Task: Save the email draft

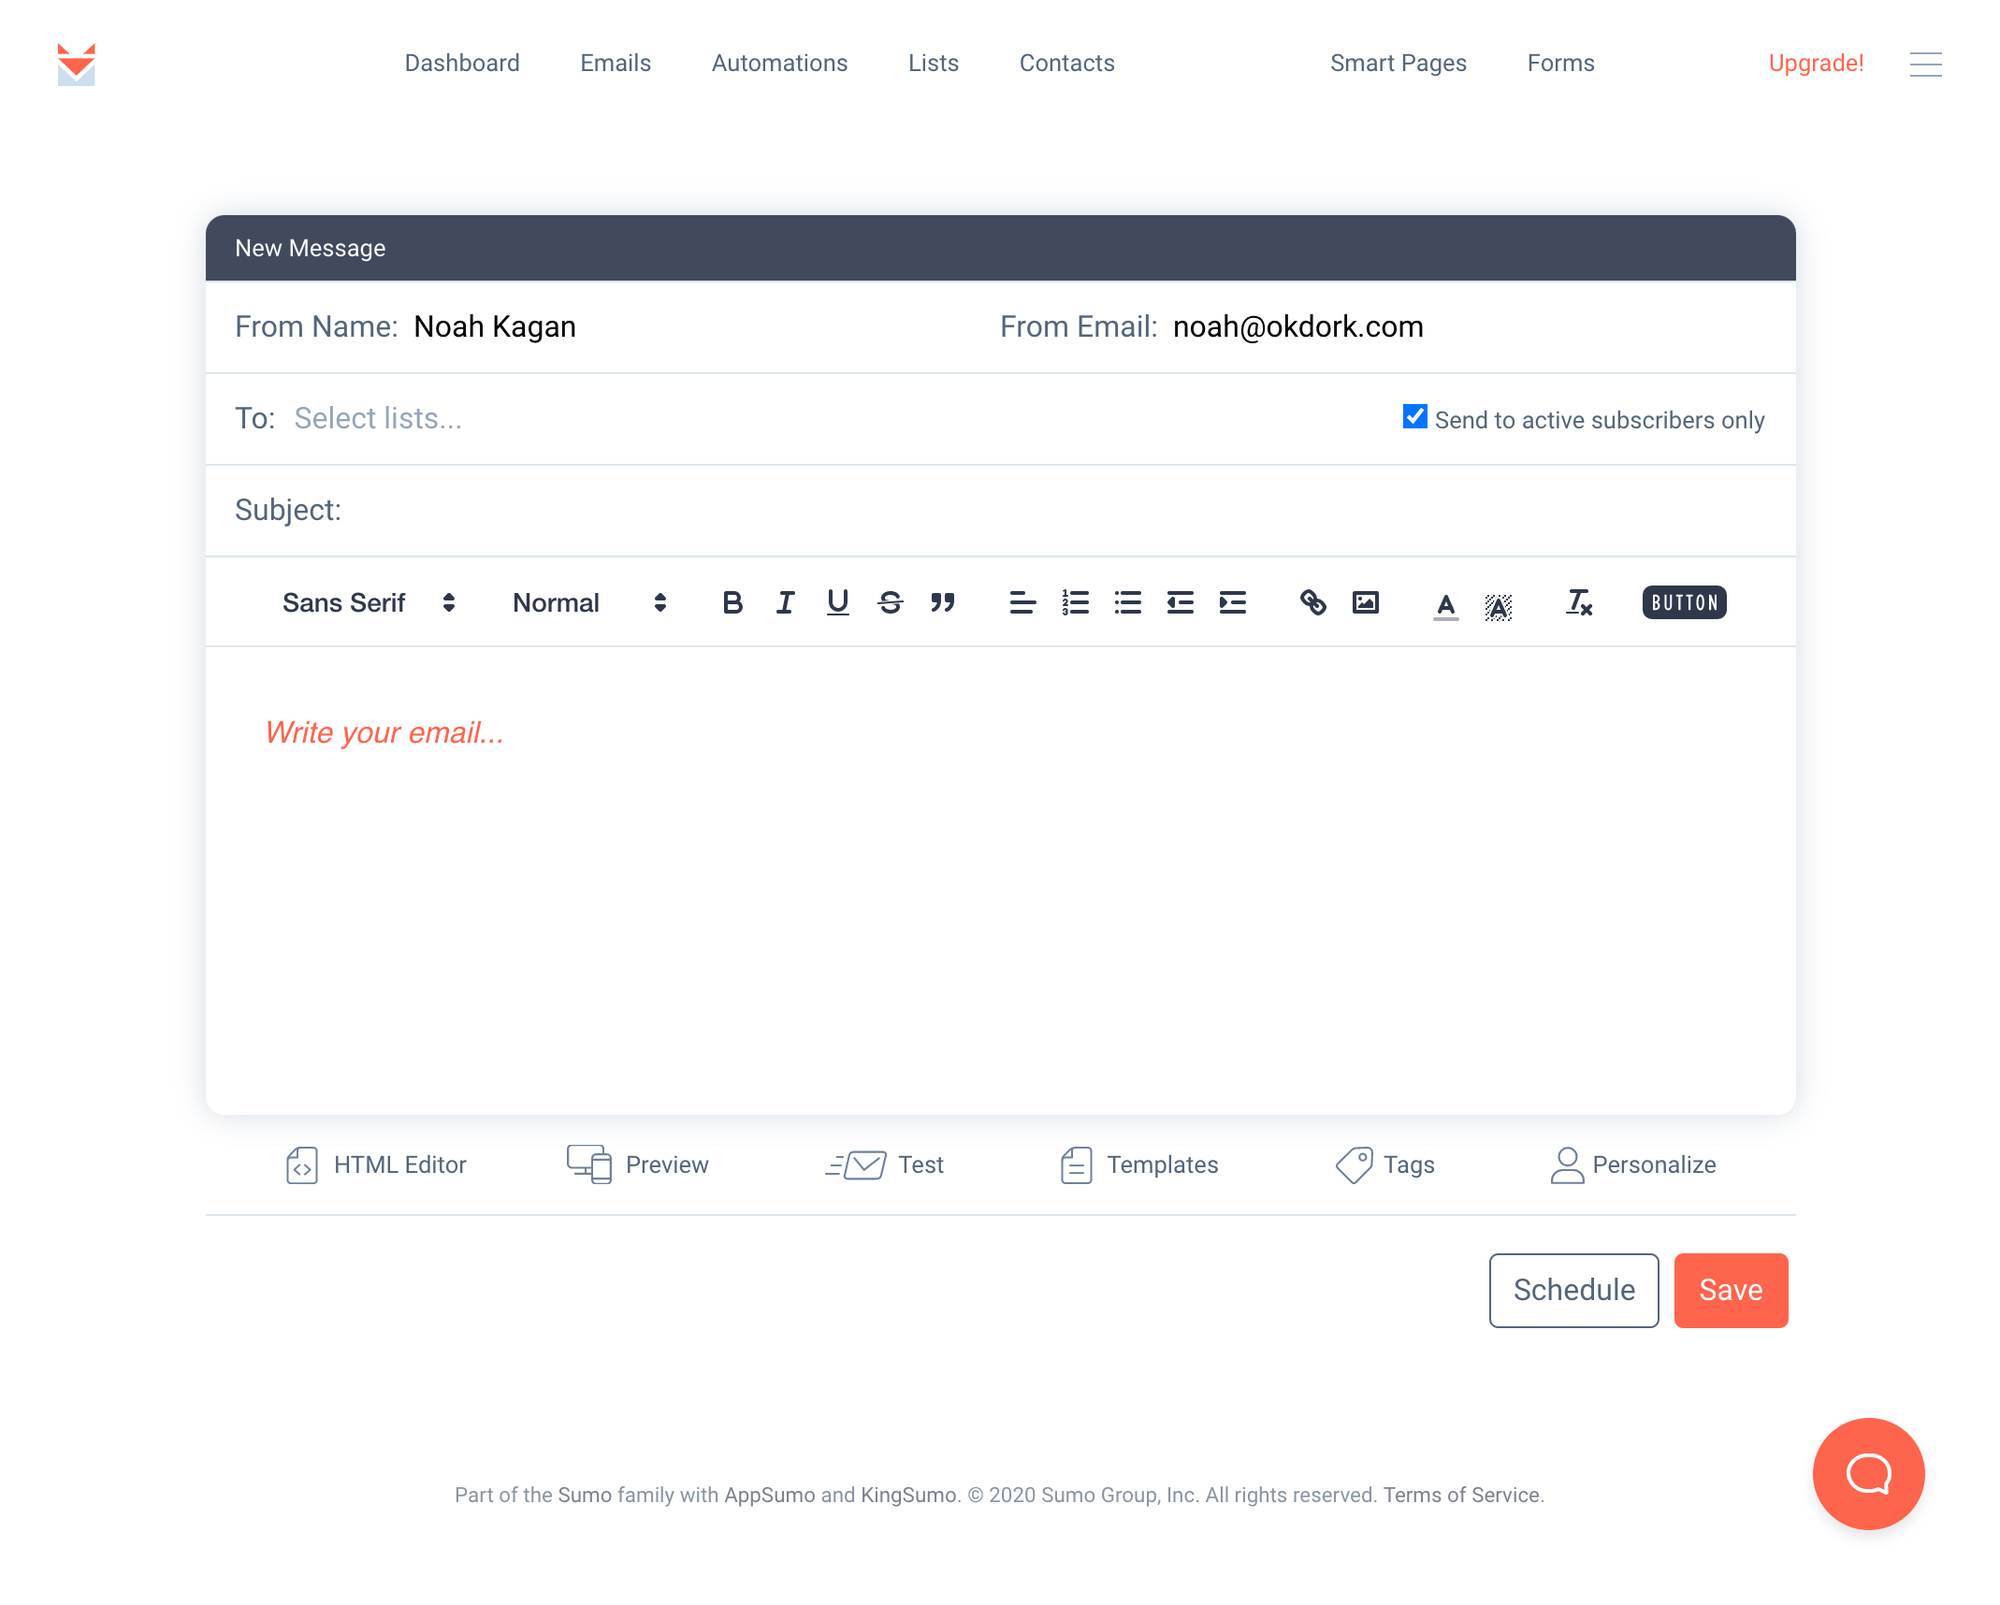Action: click(1730, 1290)
